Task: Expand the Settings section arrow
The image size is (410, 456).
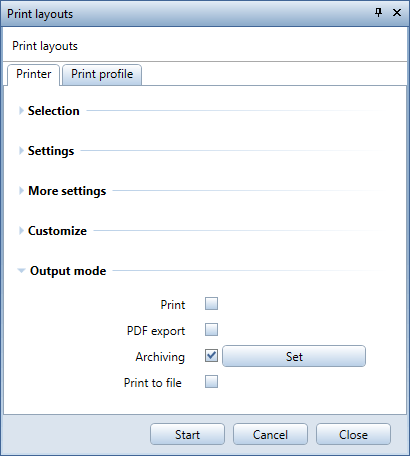Action: pos(21,151)
